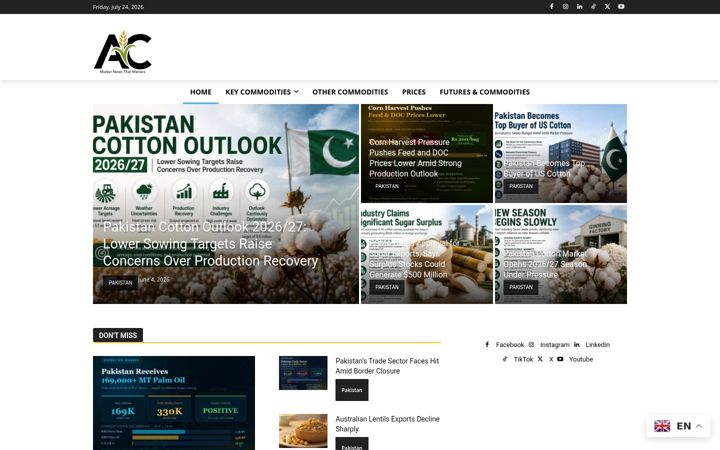The image size is (720, 450).
Task: Go to the Home menu item
Action: [201, 92]
